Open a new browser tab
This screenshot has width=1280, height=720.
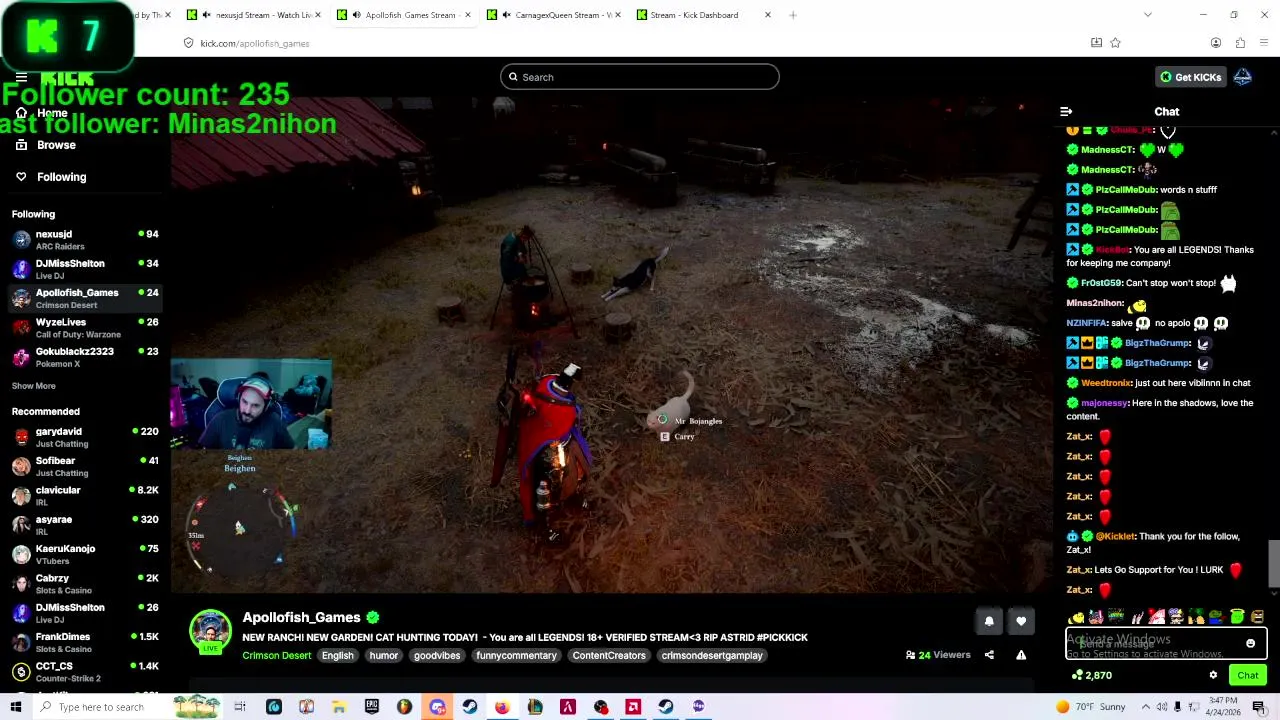pos(792,15)
